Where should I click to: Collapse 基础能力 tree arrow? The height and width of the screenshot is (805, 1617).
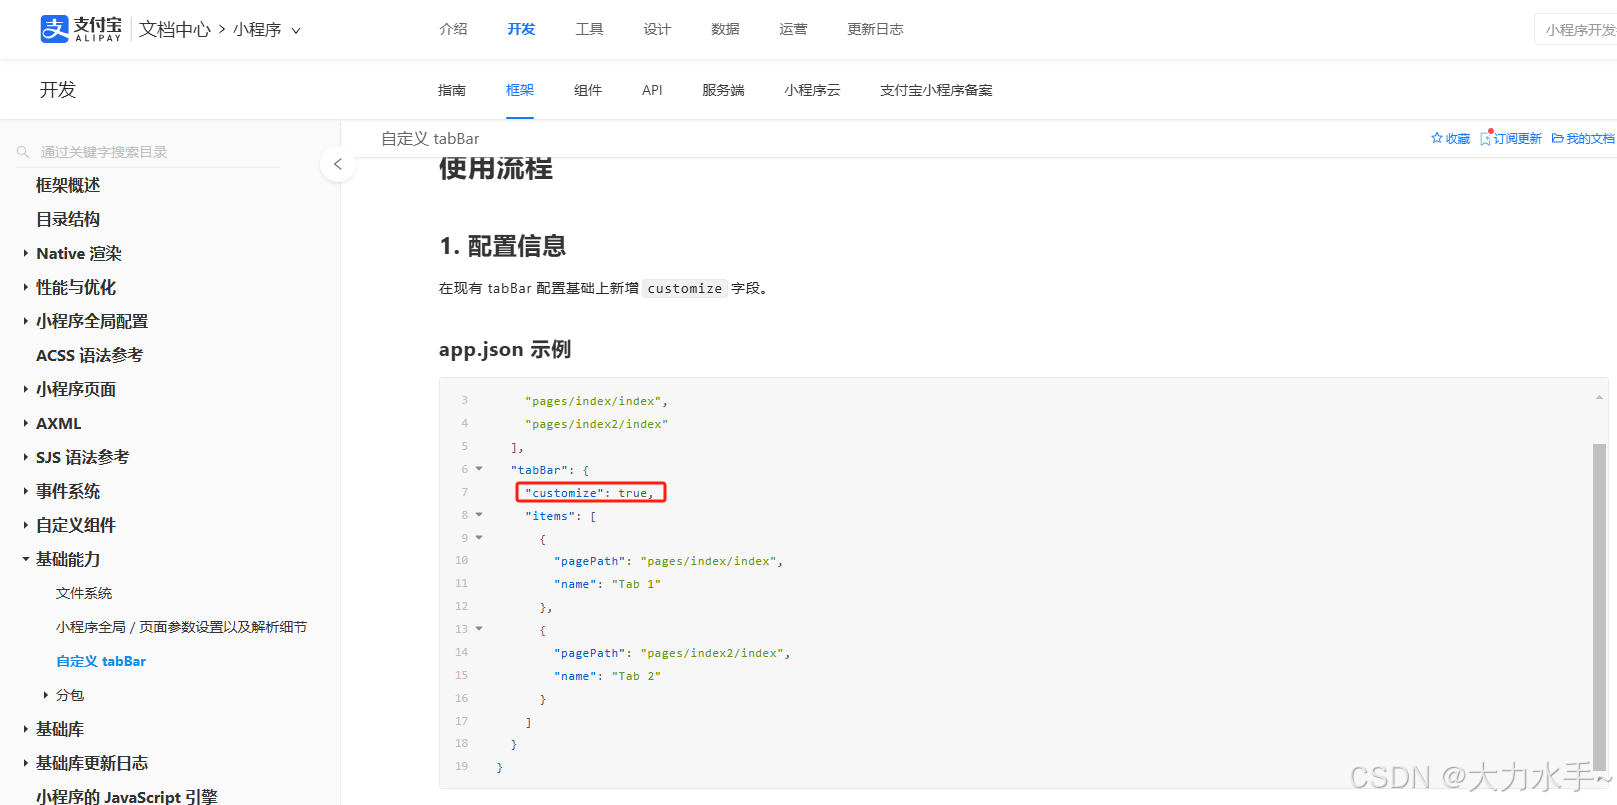tap(26, 560)
